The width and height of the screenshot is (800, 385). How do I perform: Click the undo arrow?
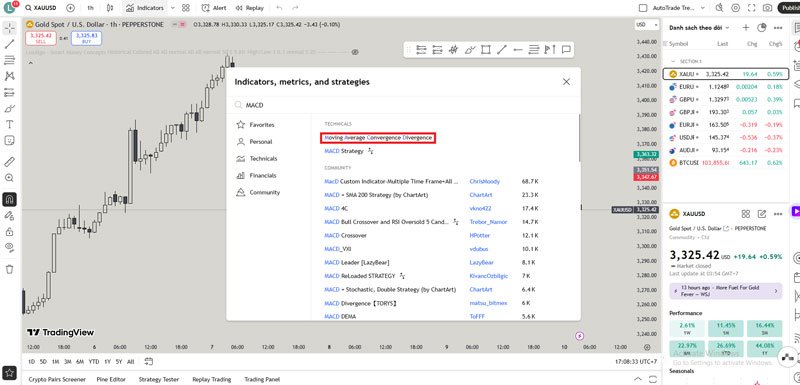[279, 8]
